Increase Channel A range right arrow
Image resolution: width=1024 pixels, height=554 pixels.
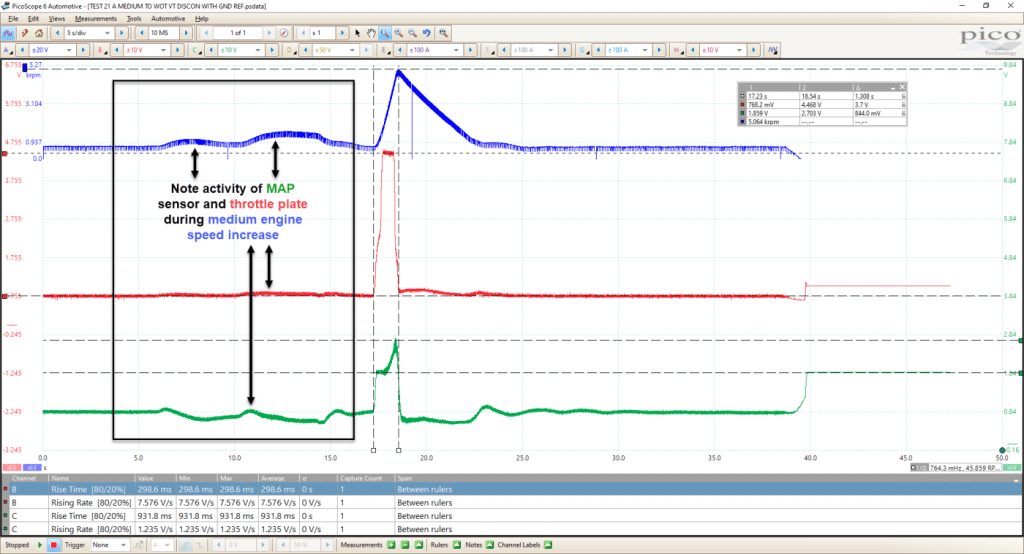pos(83,50)
